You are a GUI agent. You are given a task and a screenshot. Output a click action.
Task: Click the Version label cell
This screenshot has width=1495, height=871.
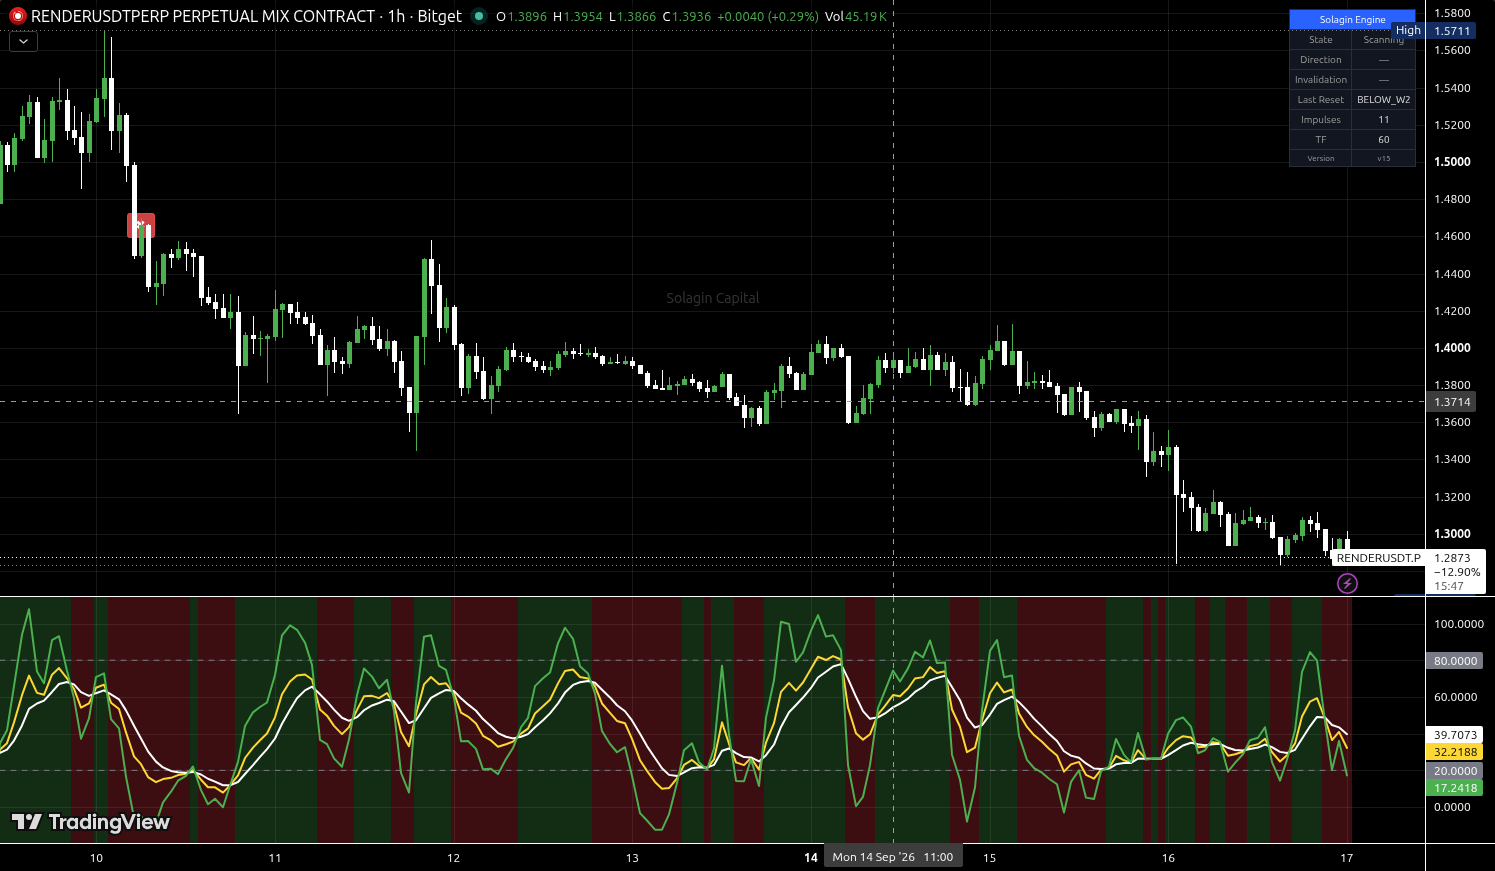click(1320, 158)
